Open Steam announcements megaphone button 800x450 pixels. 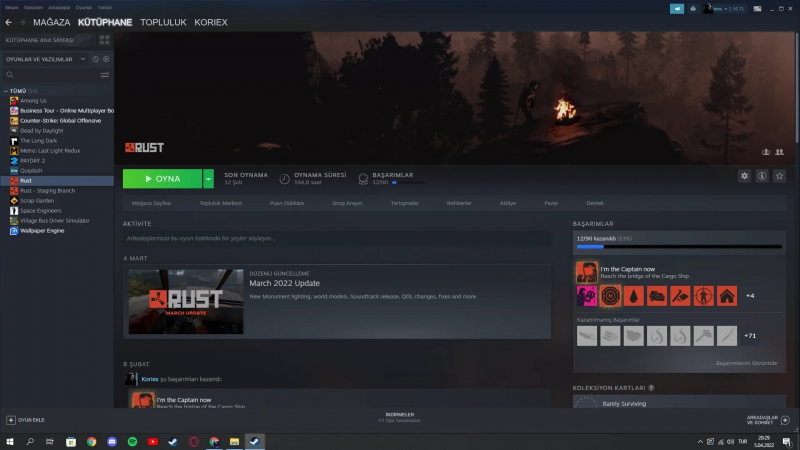(677, 9)
